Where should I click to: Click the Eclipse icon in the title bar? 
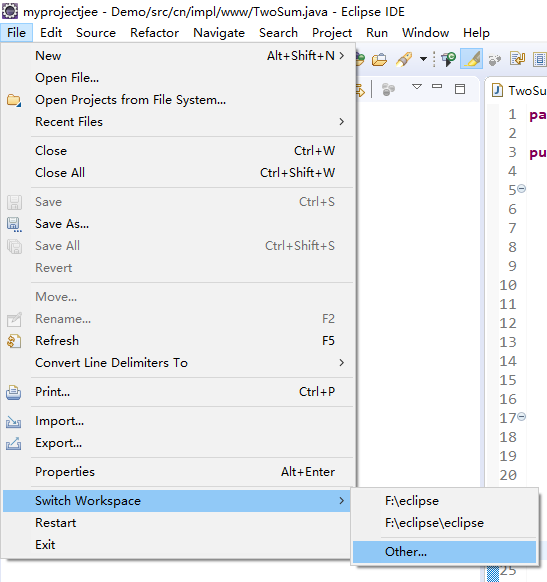pyautogui.click(x=10, y=11)
